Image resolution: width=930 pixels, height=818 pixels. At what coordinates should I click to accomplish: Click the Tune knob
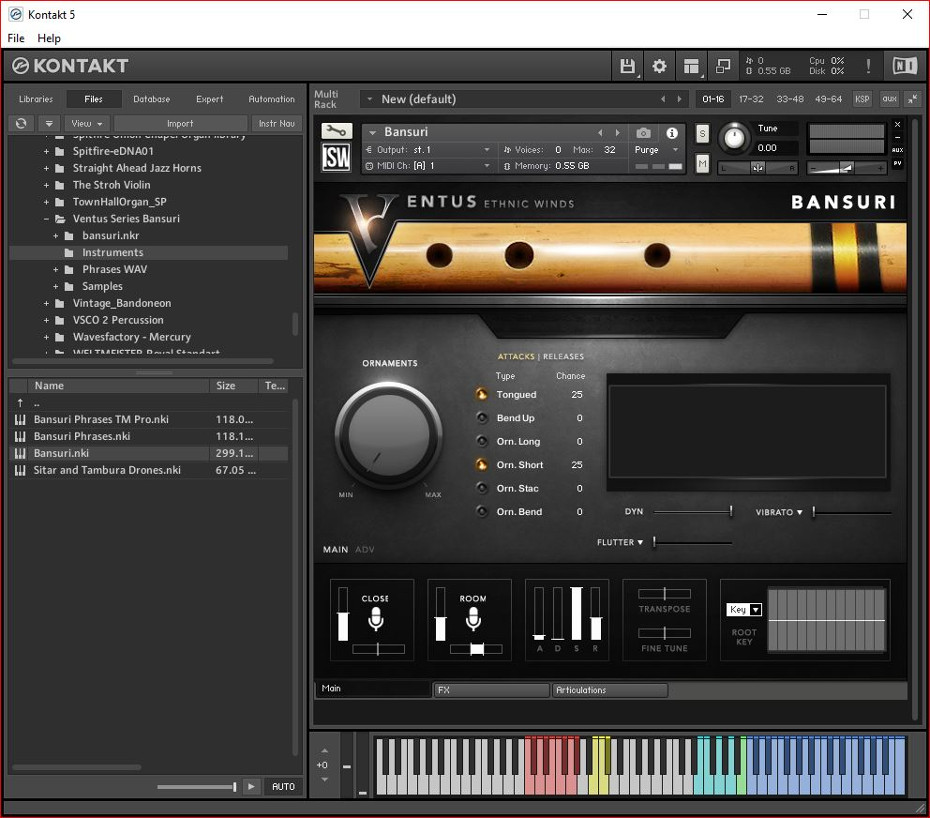coord(734,138)
